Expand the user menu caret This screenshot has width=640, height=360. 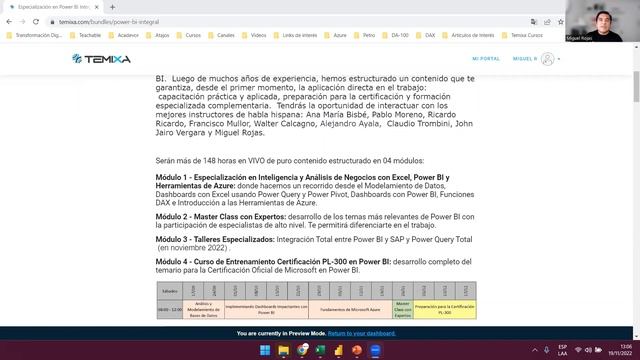(x=559, y=59)
